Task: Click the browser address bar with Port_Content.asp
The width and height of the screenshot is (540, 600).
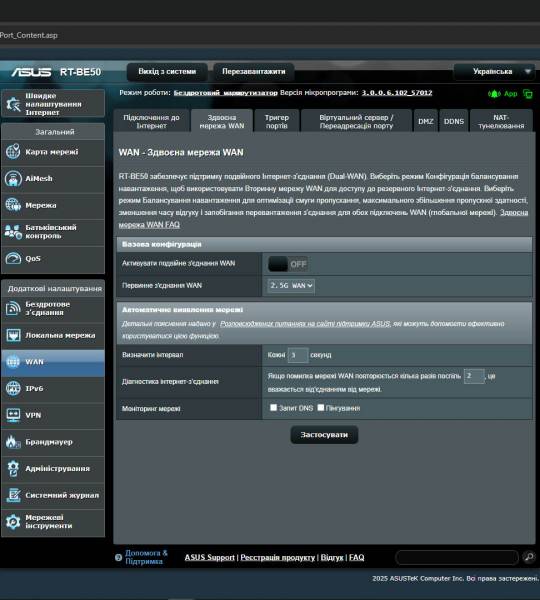Action: coord(268,35)
